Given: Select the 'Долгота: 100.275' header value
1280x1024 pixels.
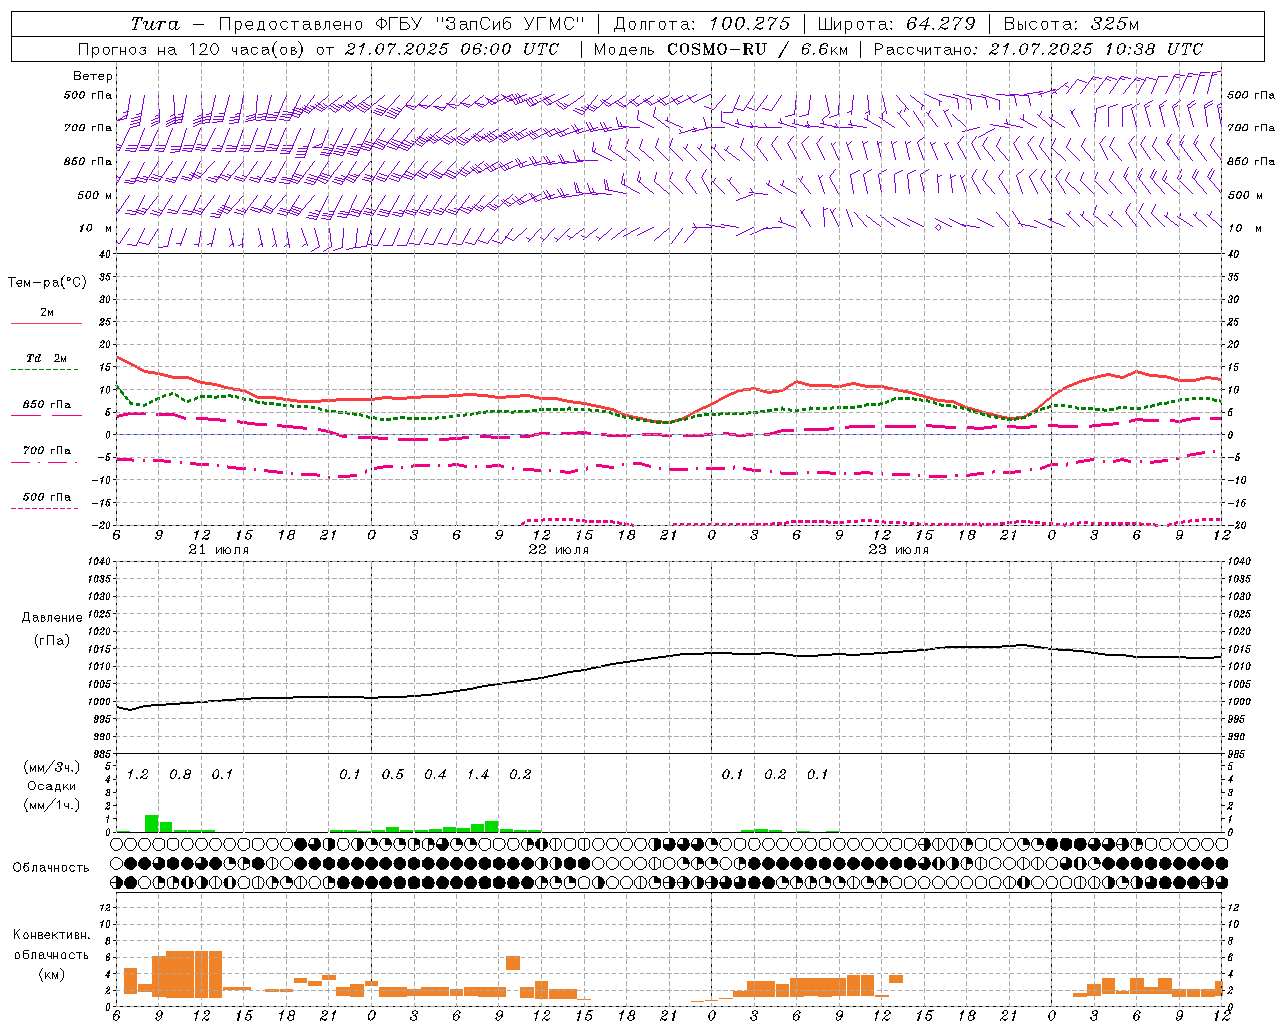Looking at the screenshot, I should click(x=701, y=24).
